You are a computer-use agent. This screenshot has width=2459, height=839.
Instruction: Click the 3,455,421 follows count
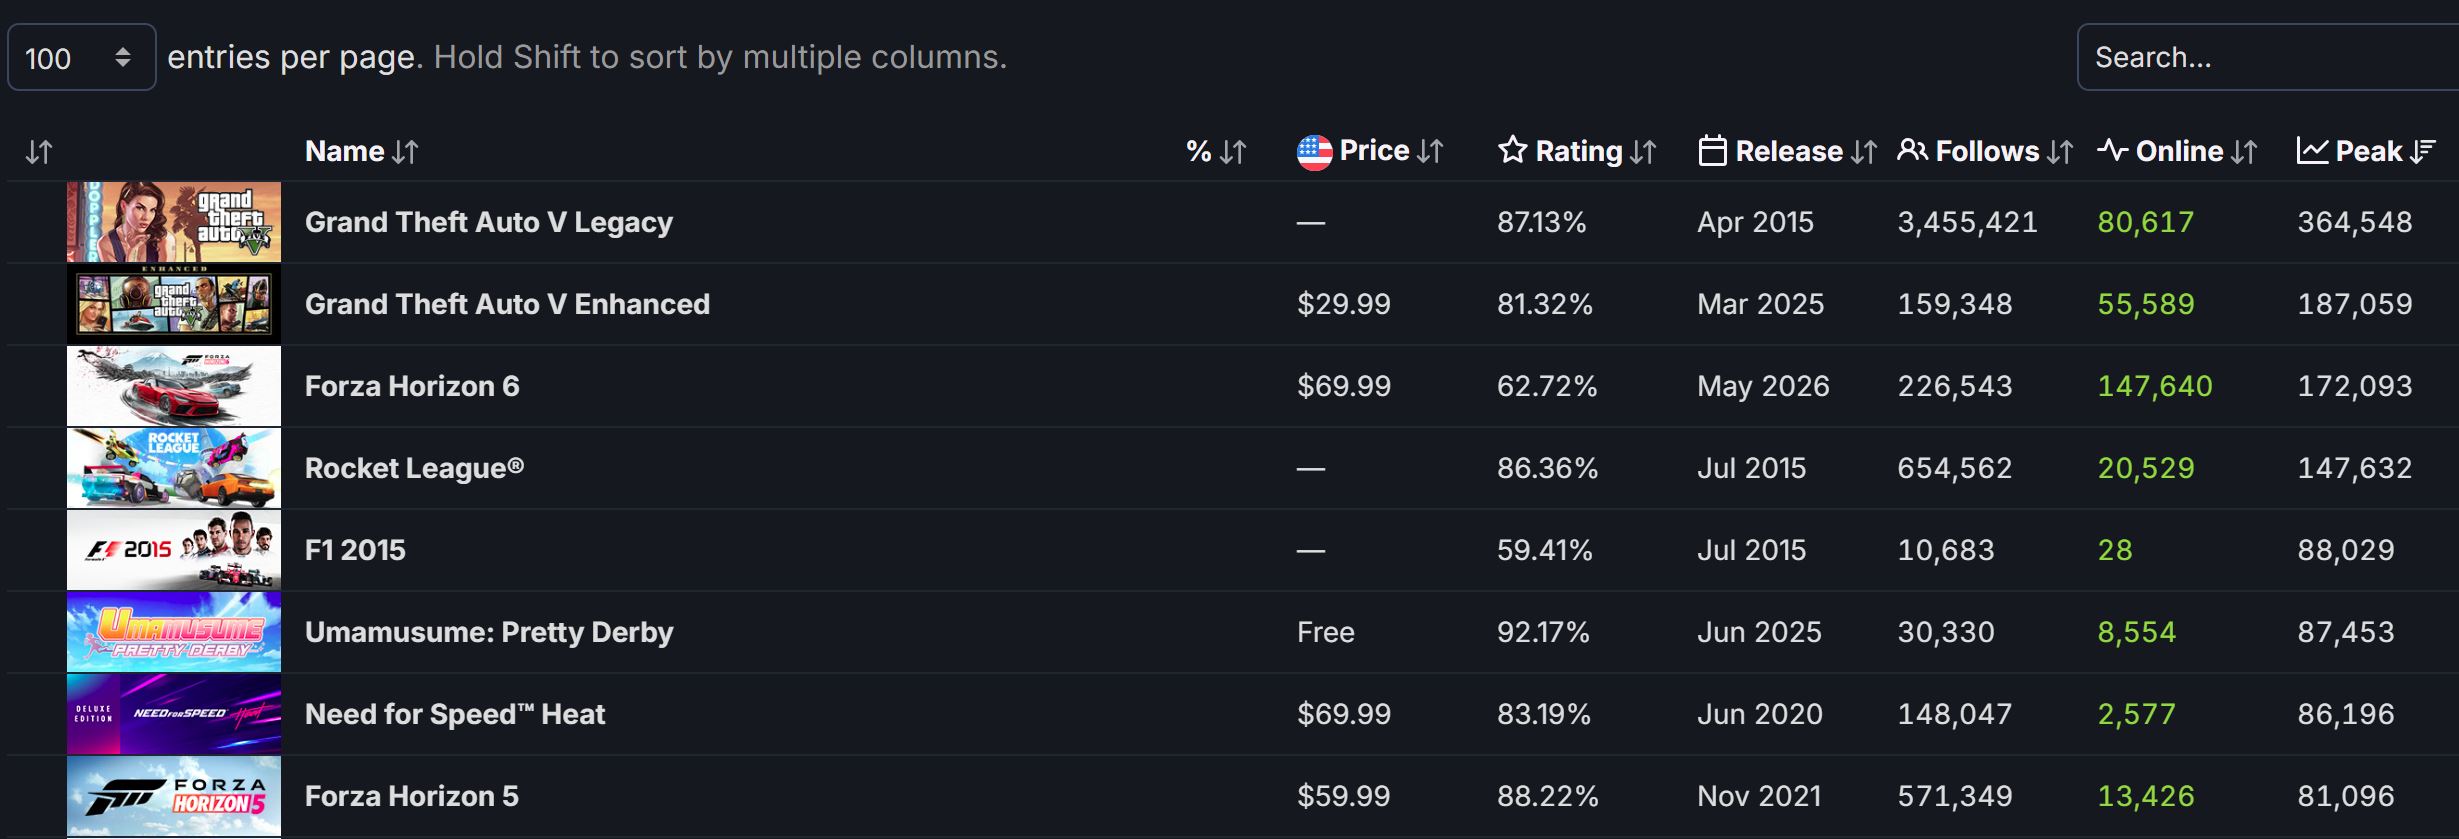1968,222
